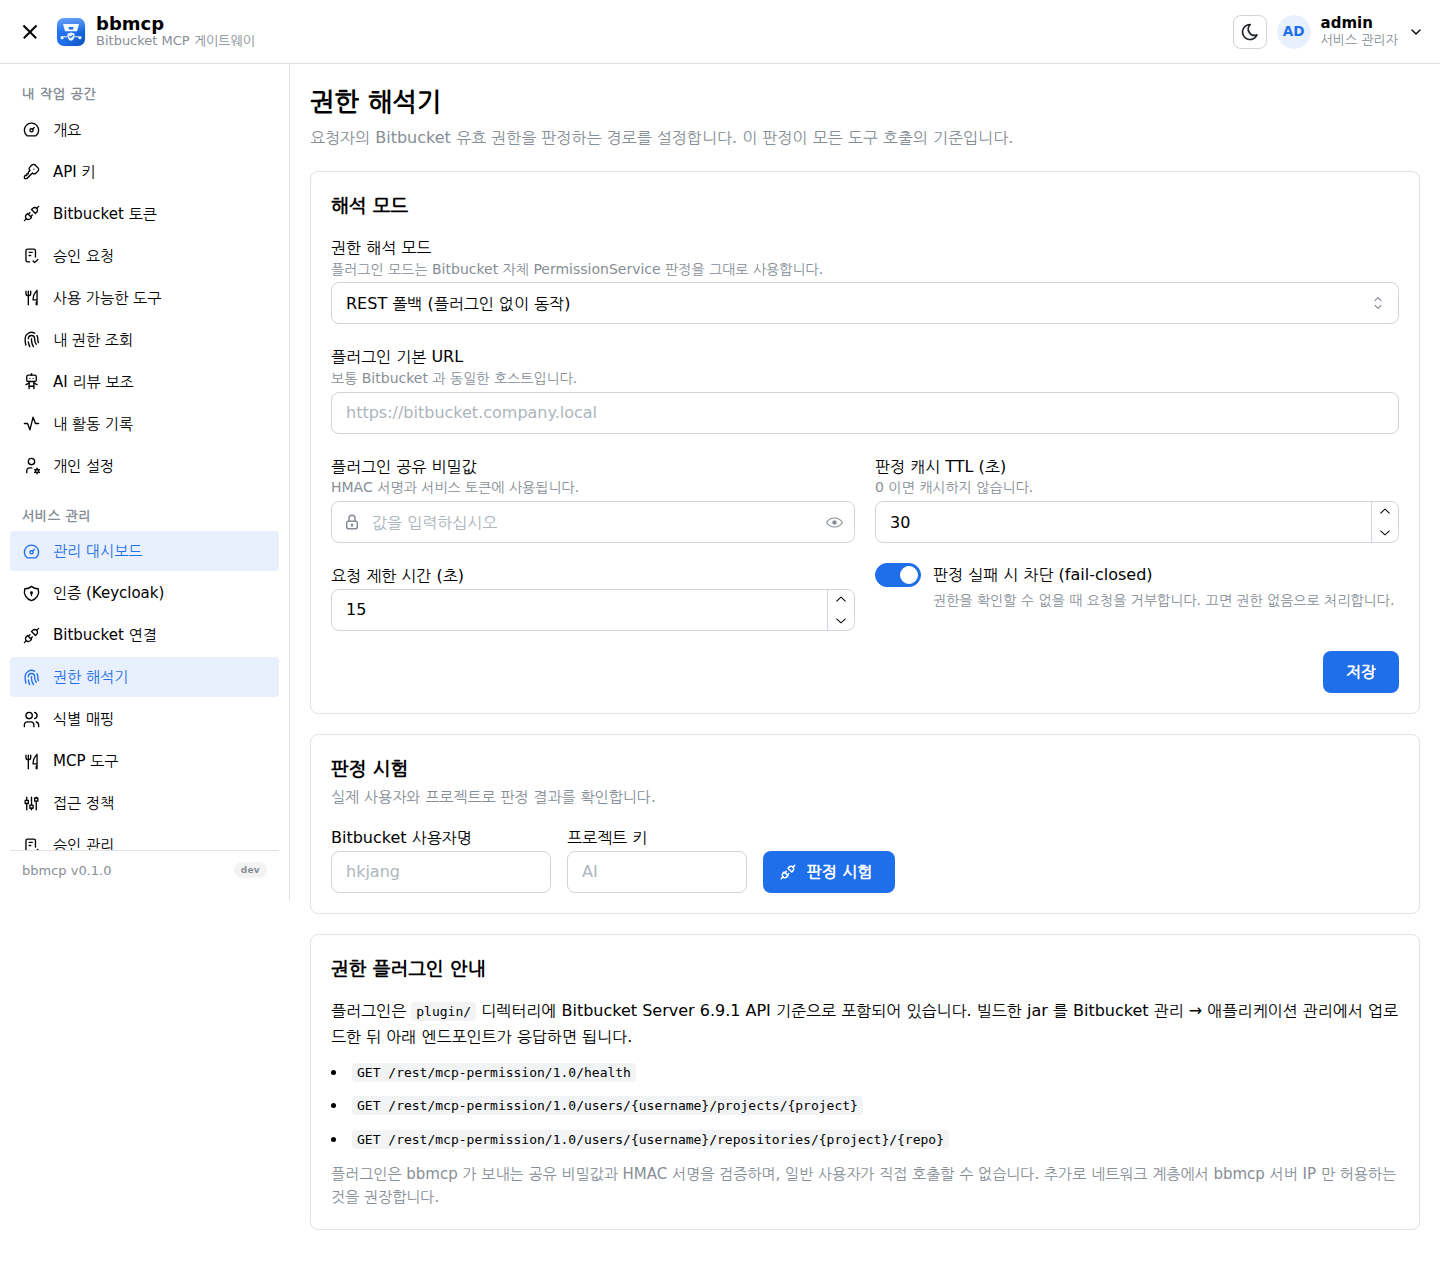Click the 플러그인 기본 URL field
The height and width of the screenshot is (1270, 1440).
[x=864, y=413]
